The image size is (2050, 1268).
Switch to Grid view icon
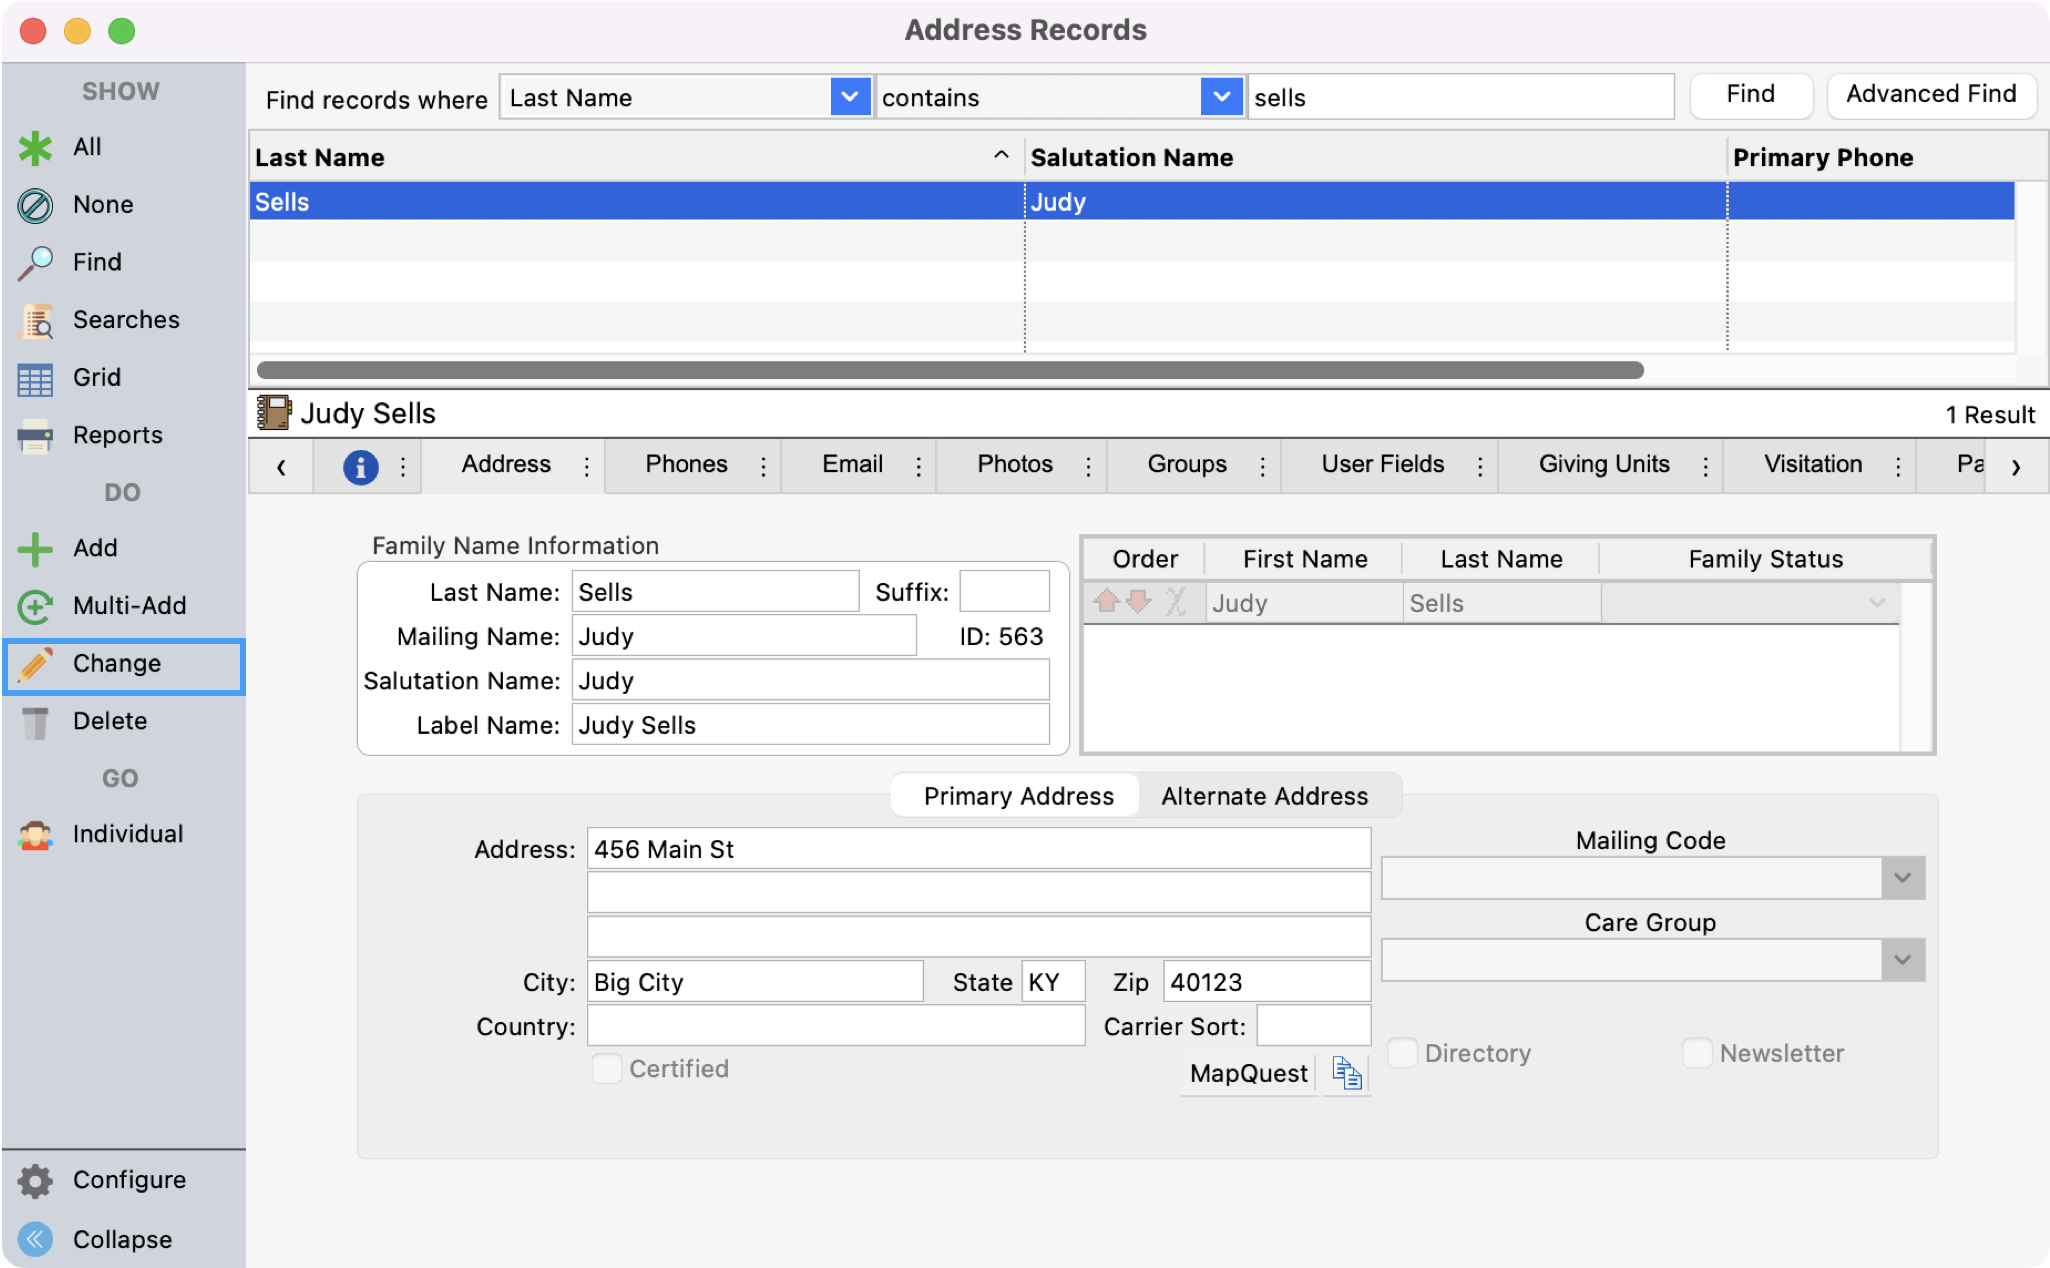pos(35,379)
